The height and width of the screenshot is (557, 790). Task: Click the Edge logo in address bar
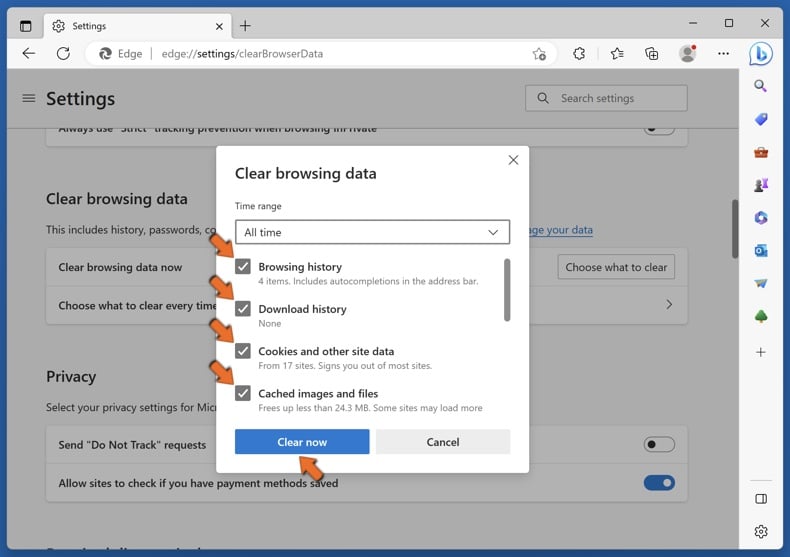coord(105,53)
